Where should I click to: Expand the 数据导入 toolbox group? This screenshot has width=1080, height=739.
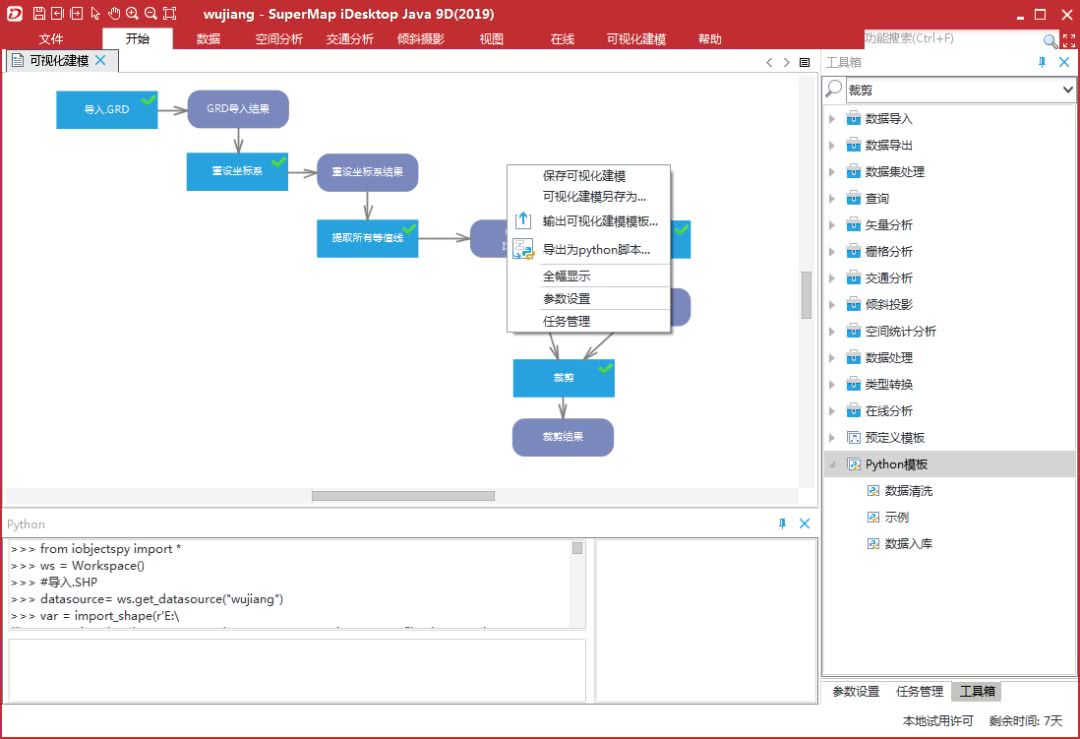coord(833,118)
